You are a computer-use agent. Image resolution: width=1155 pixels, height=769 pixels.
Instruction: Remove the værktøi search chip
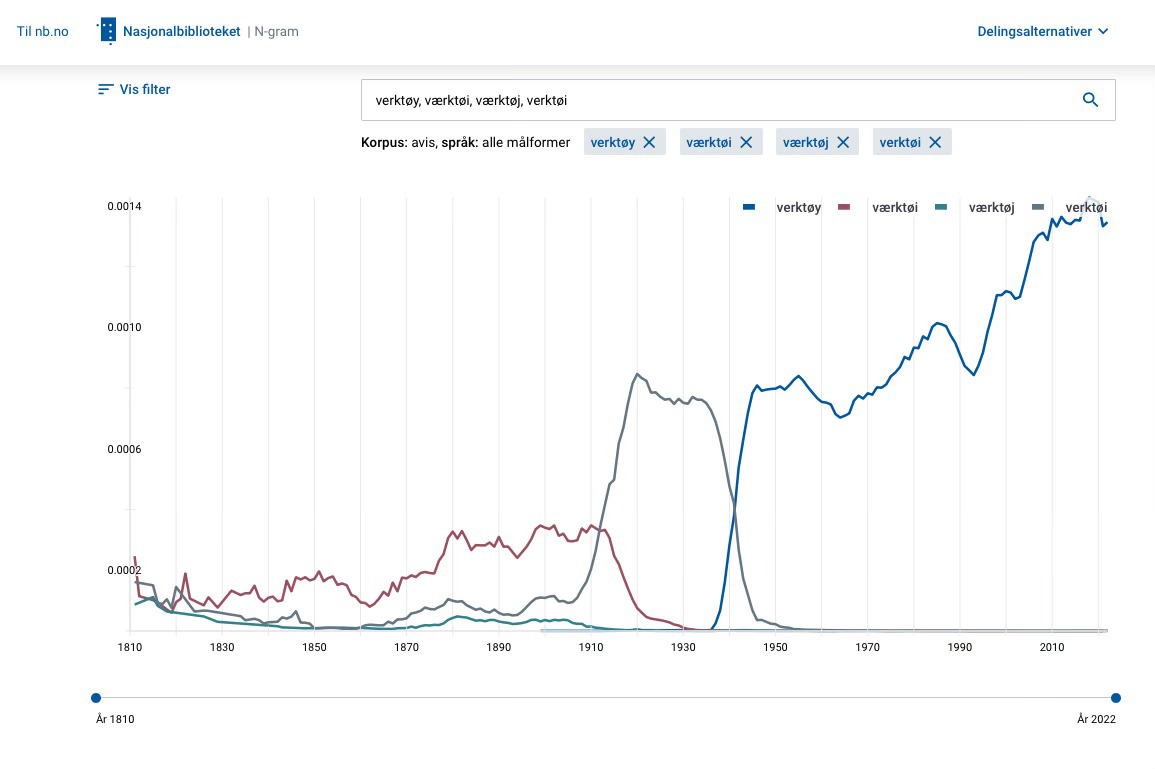tap(746, 142)
